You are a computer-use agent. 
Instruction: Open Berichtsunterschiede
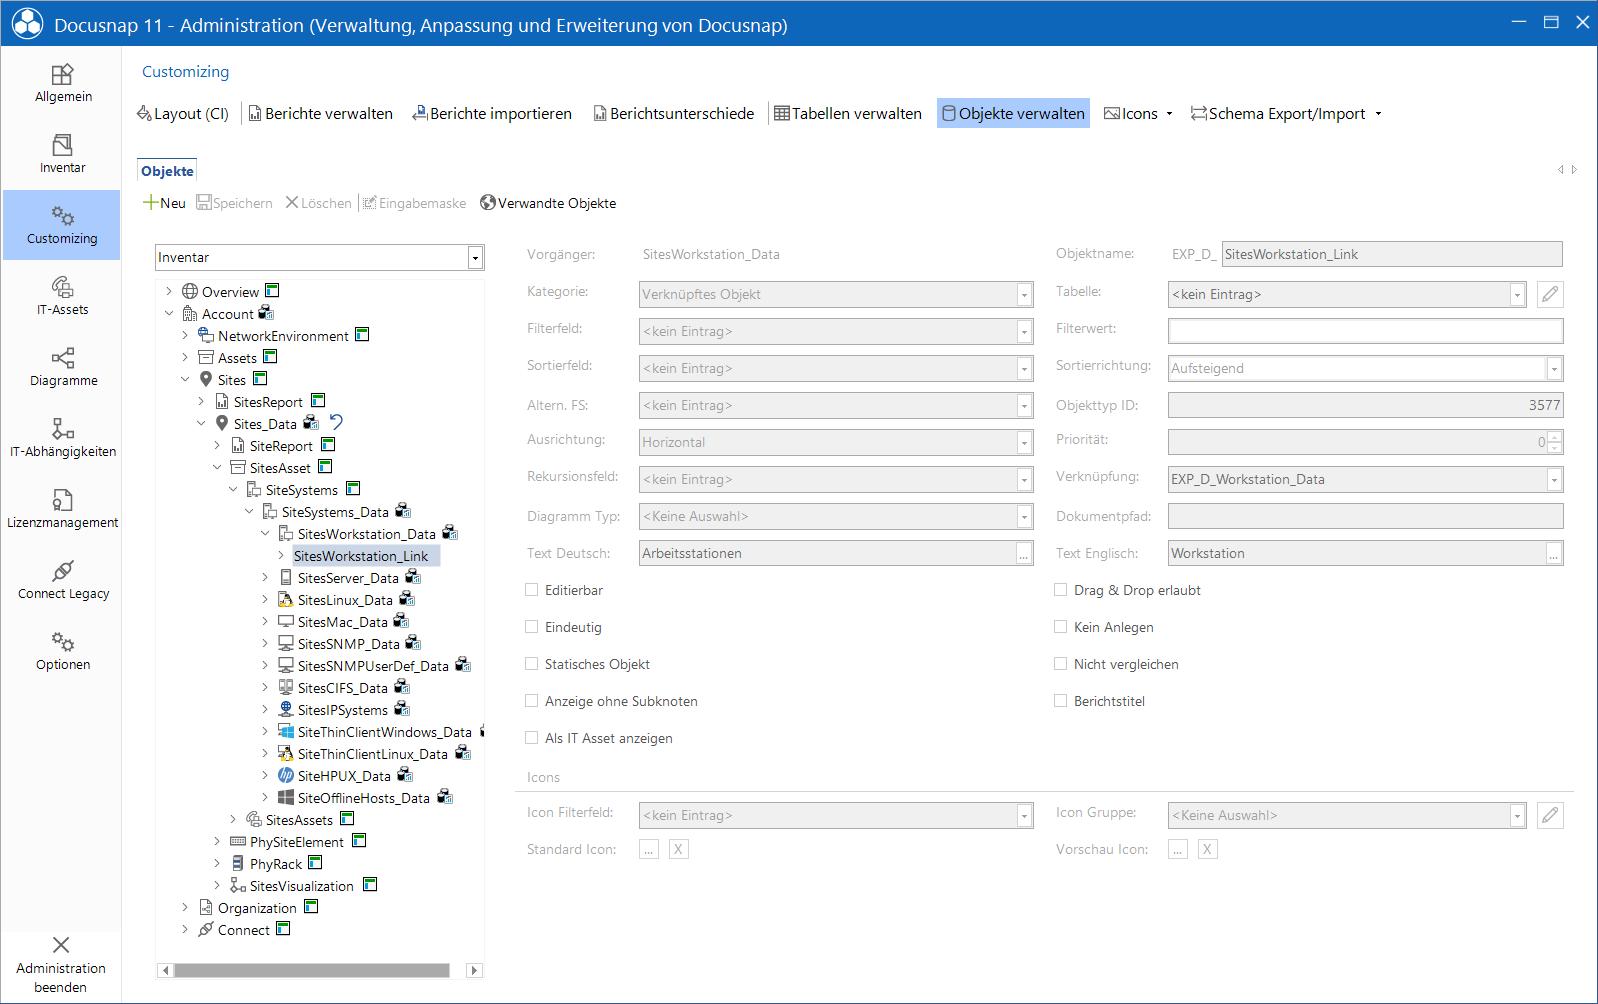pos(673,114)
